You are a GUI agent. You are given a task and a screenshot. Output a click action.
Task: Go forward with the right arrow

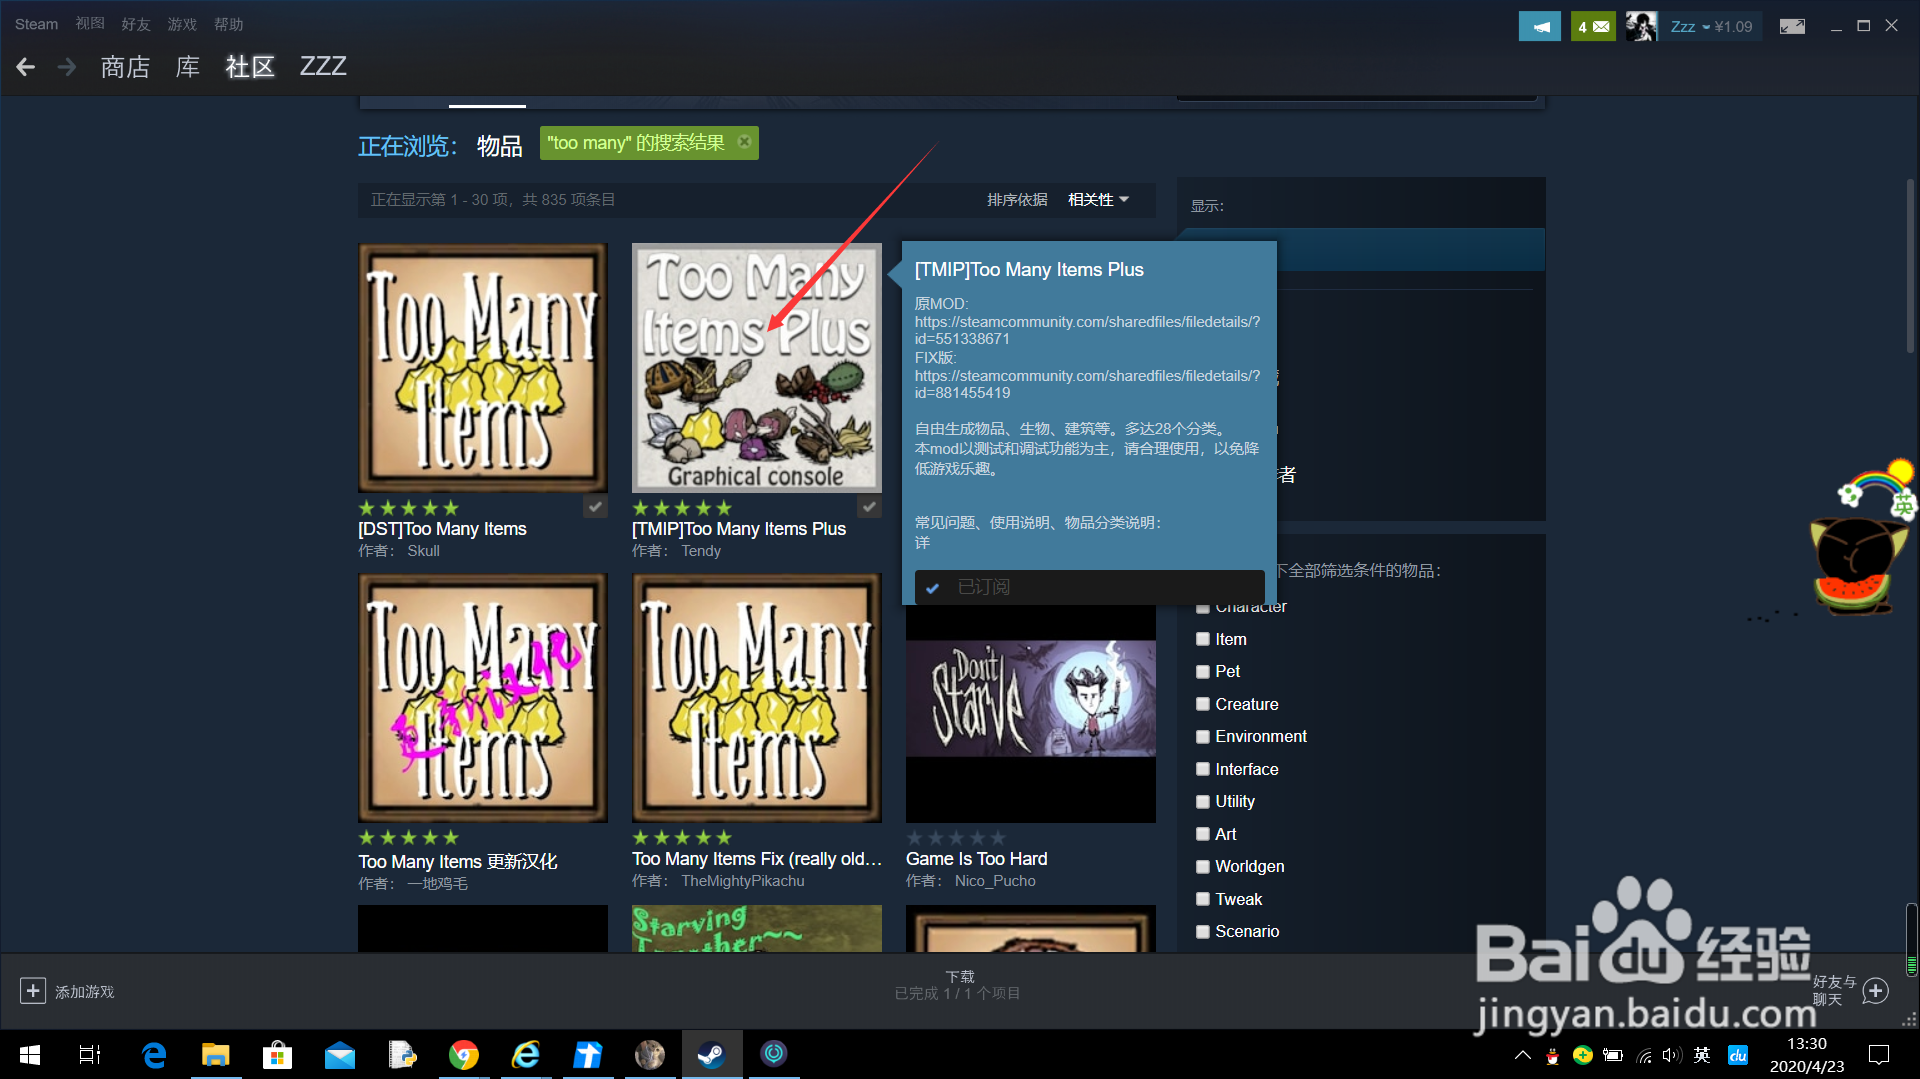[67, 67]
